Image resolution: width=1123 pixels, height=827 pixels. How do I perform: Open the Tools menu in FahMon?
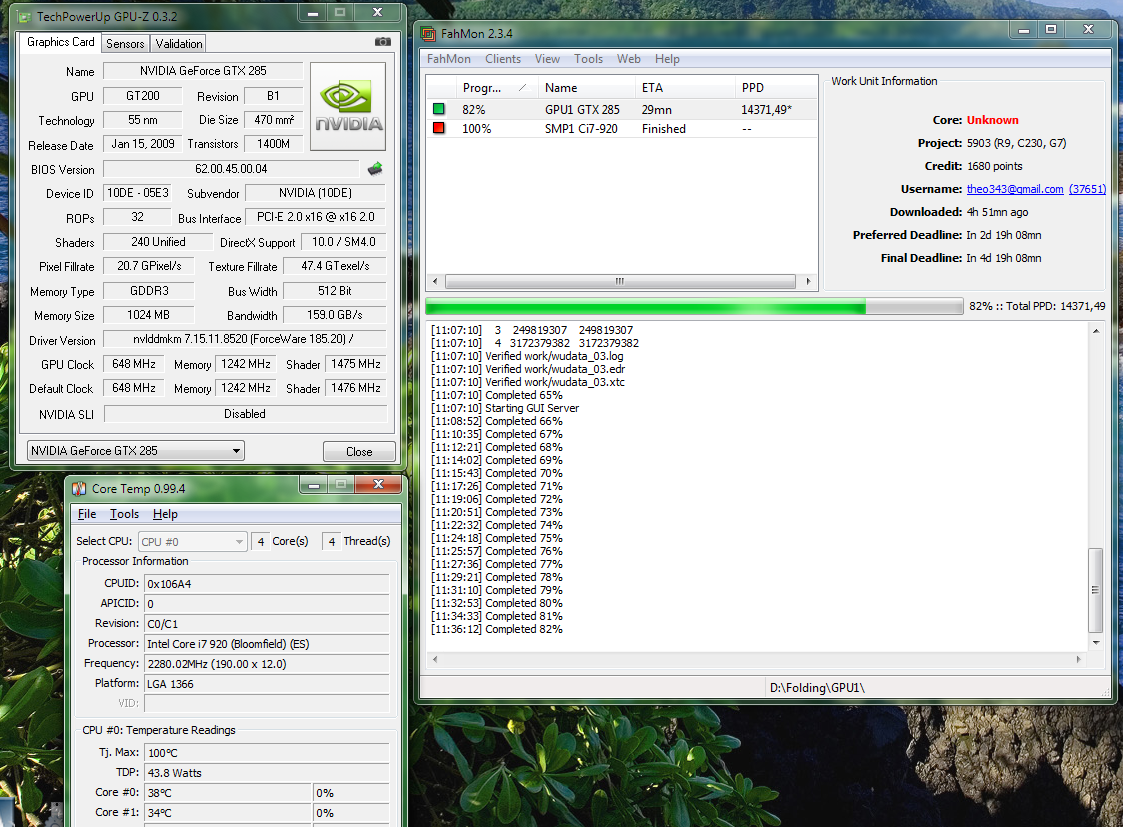tap(588, 59)
